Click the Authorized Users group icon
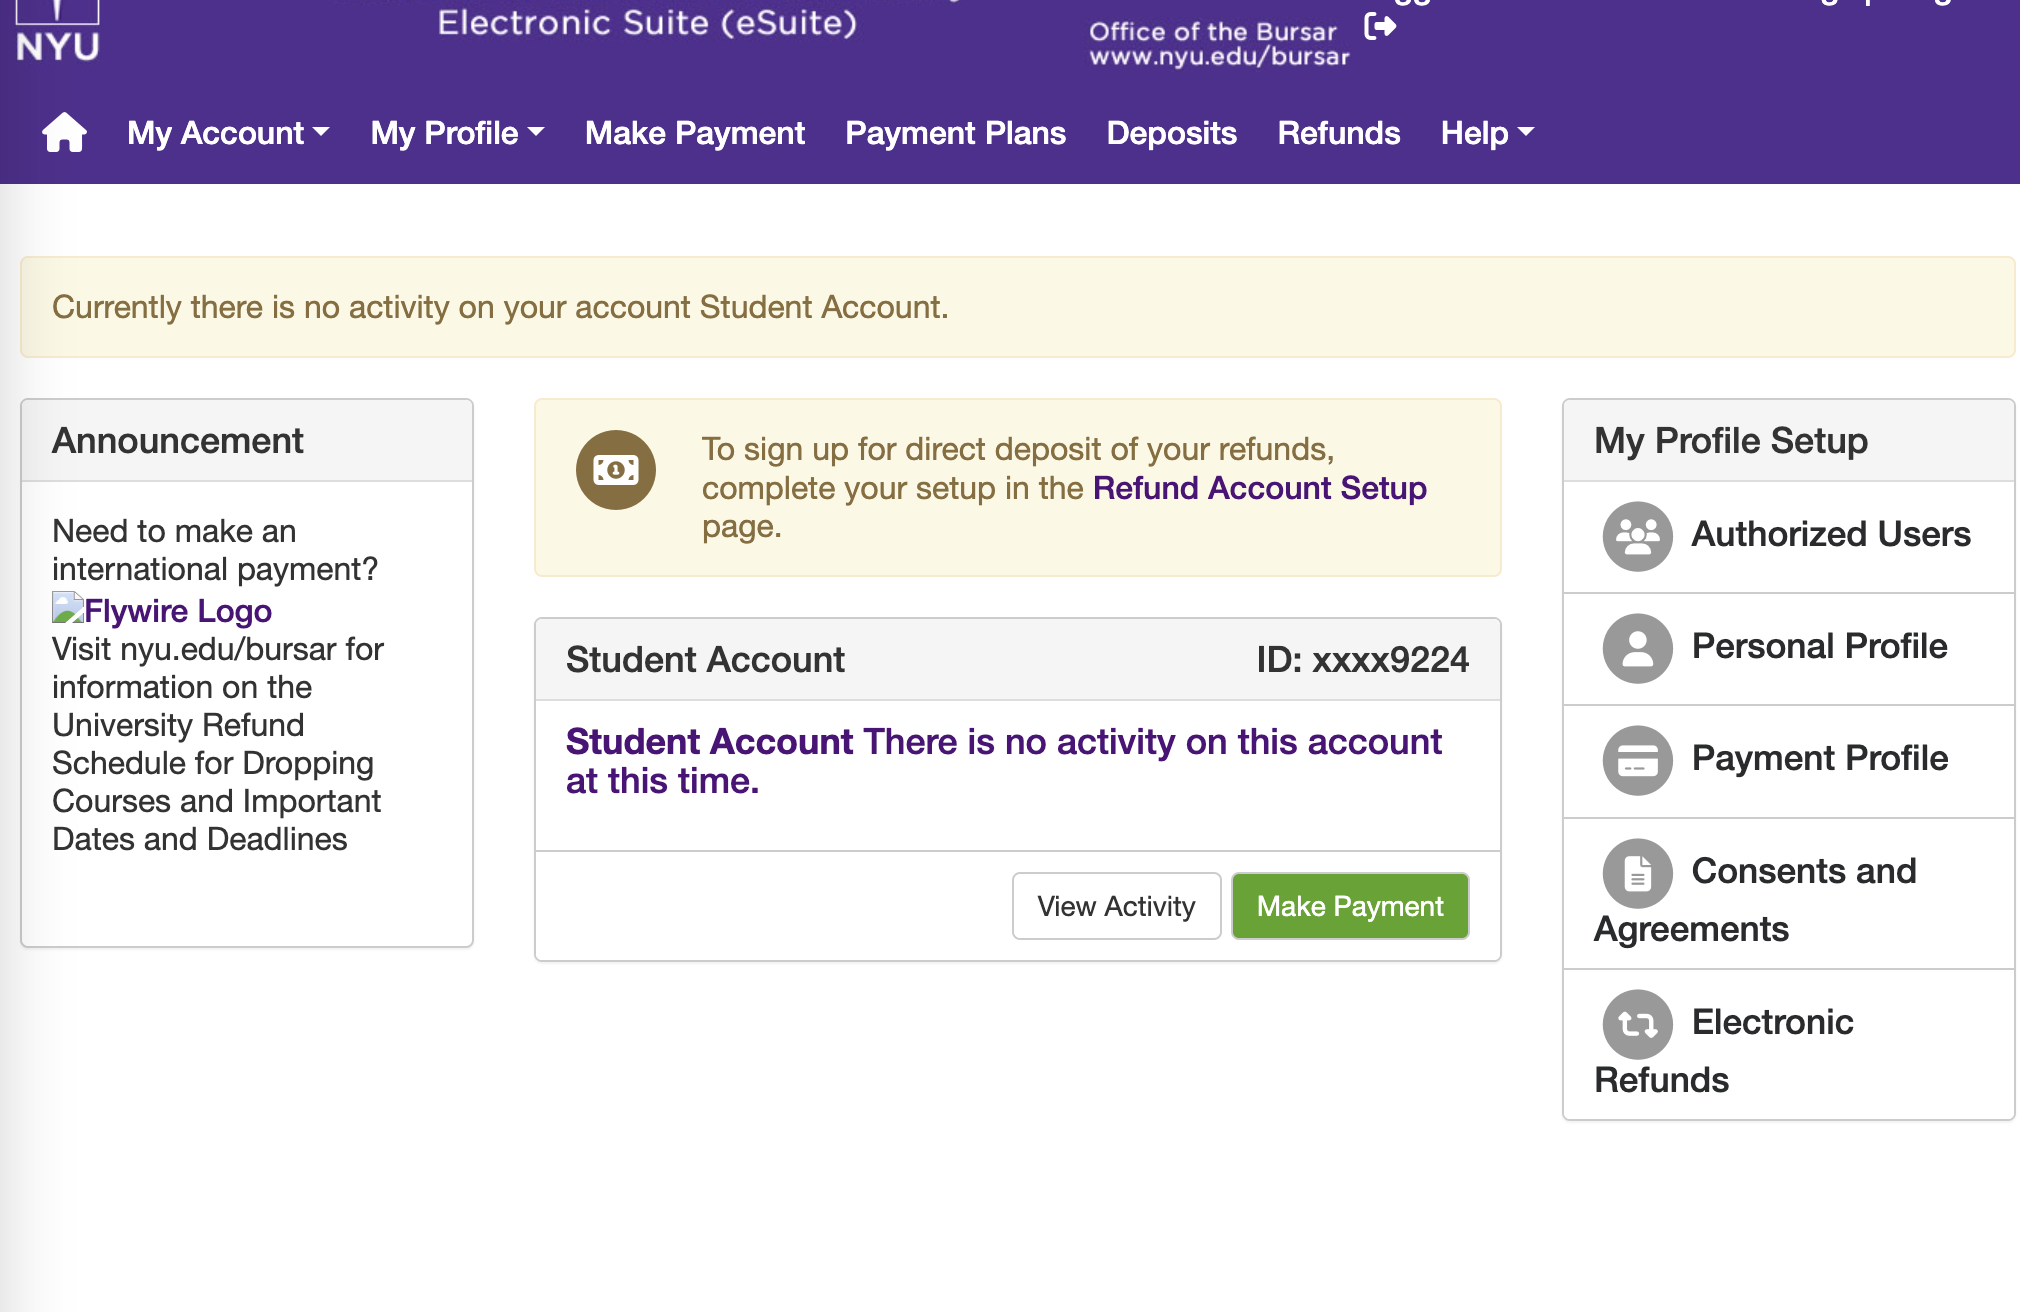This screenshot has height=1312, width=2020. tap(1637, 536)
